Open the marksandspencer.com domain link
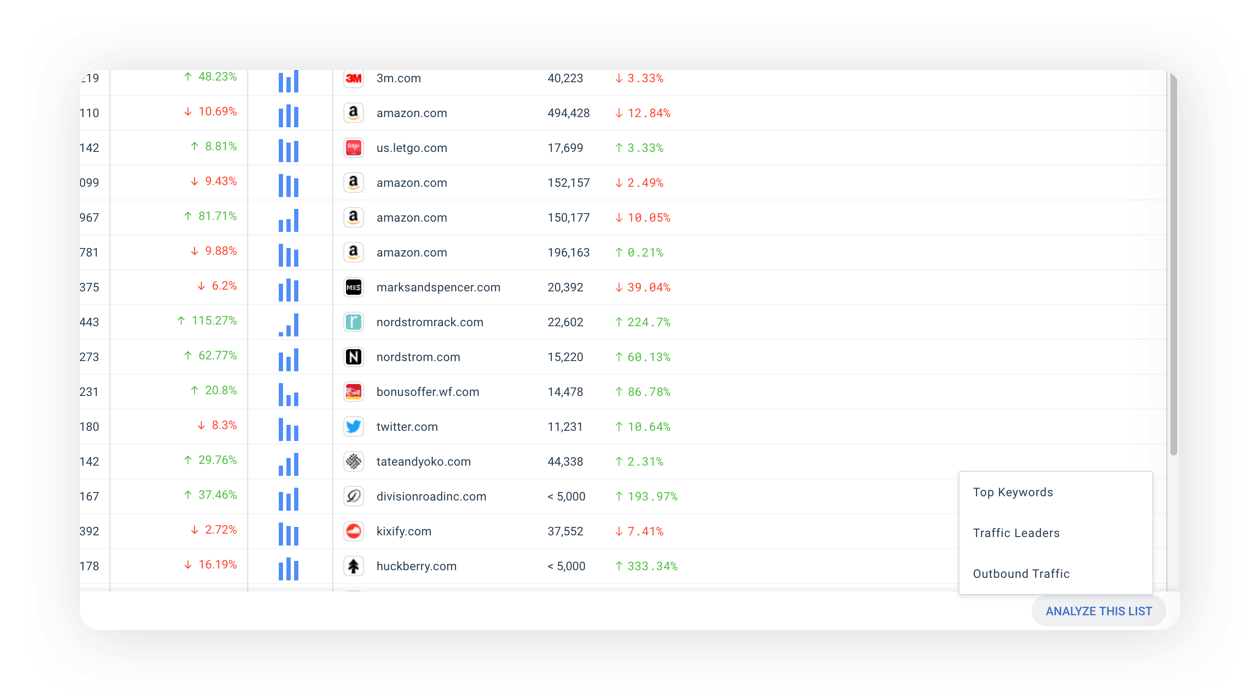The image size is (1260, 700). point(438,287)
